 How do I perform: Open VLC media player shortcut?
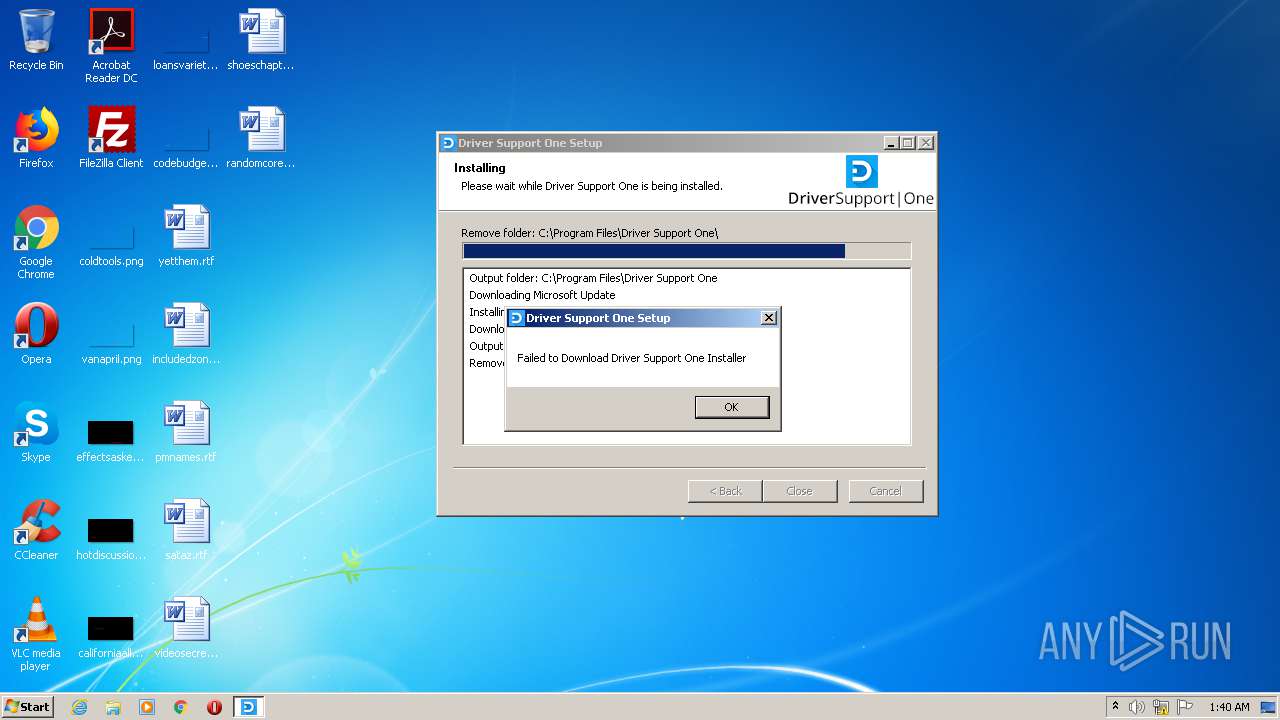coord(36,634)
